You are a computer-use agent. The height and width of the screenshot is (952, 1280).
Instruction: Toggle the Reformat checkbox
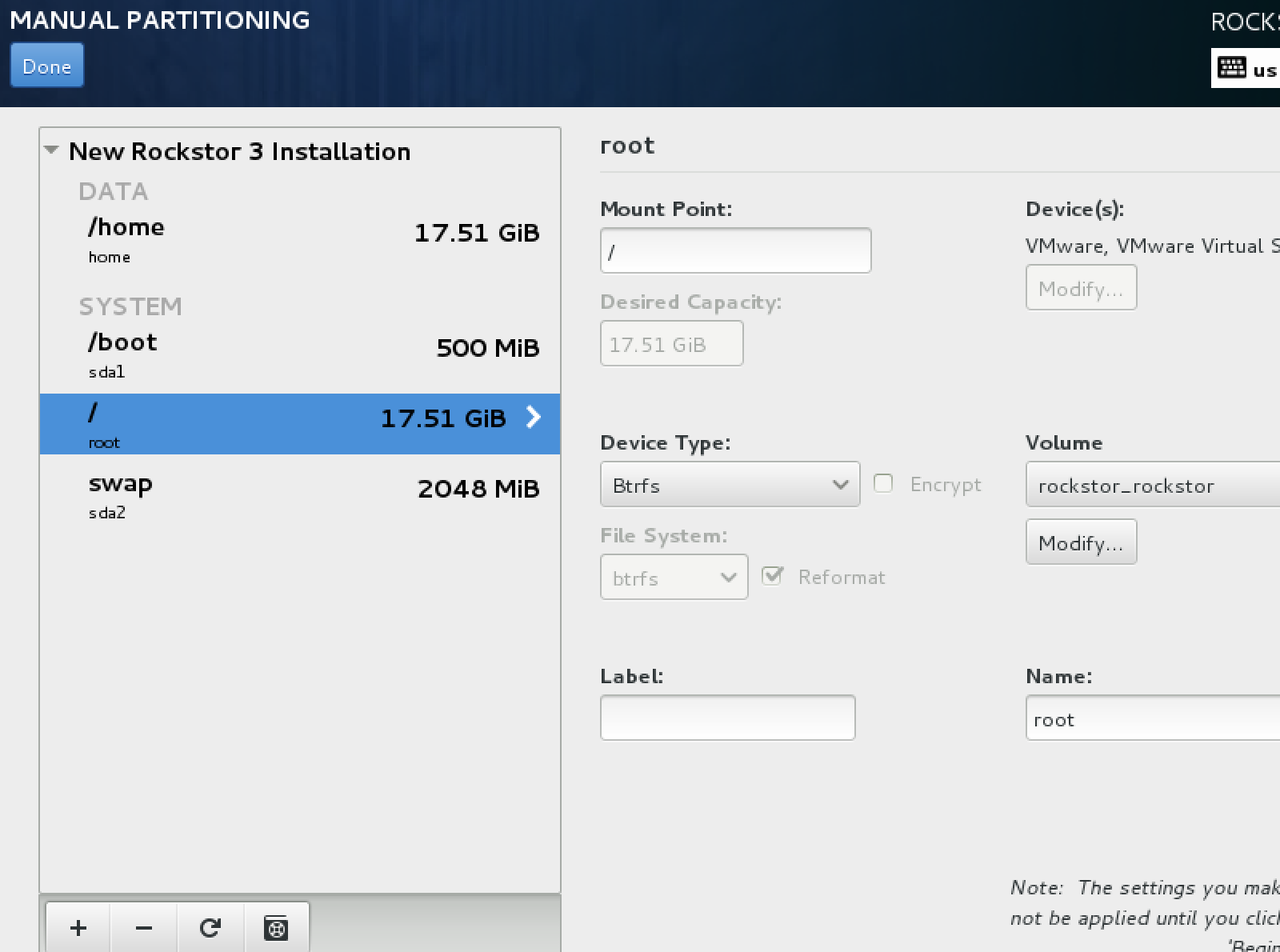click(x=771, y=576)
